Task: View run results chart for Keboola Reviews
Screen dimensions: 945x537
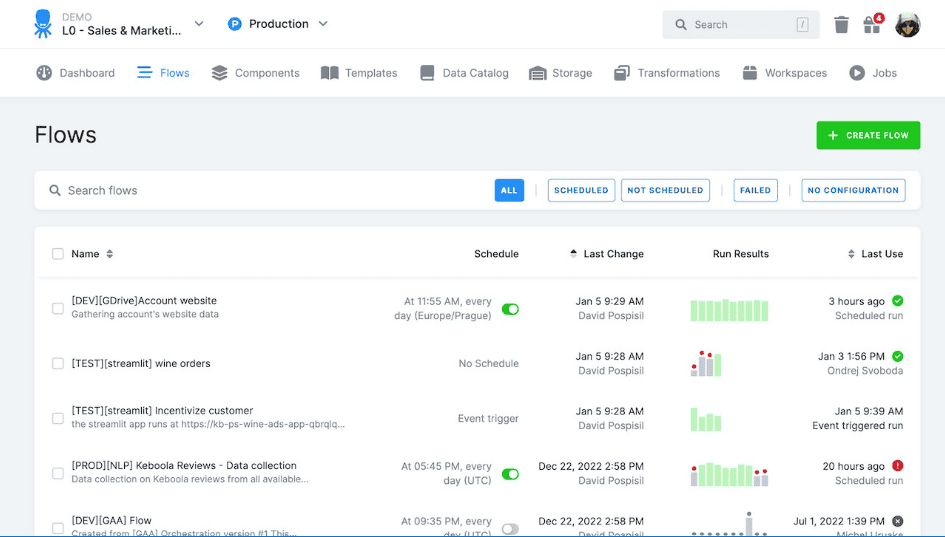Action: tap(729, 475)
